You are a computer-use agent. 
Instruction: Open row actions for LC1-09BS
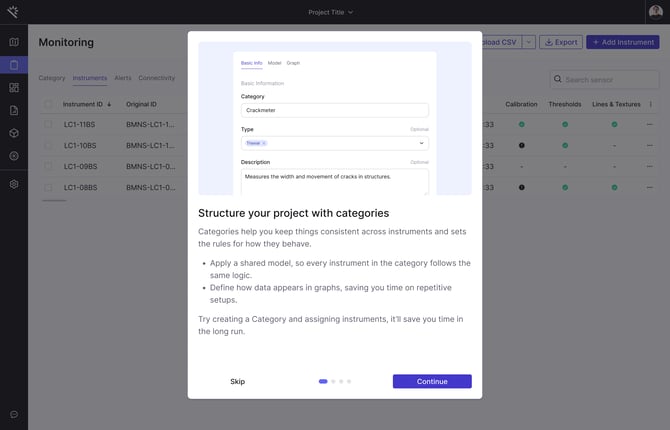pos(650,166)
